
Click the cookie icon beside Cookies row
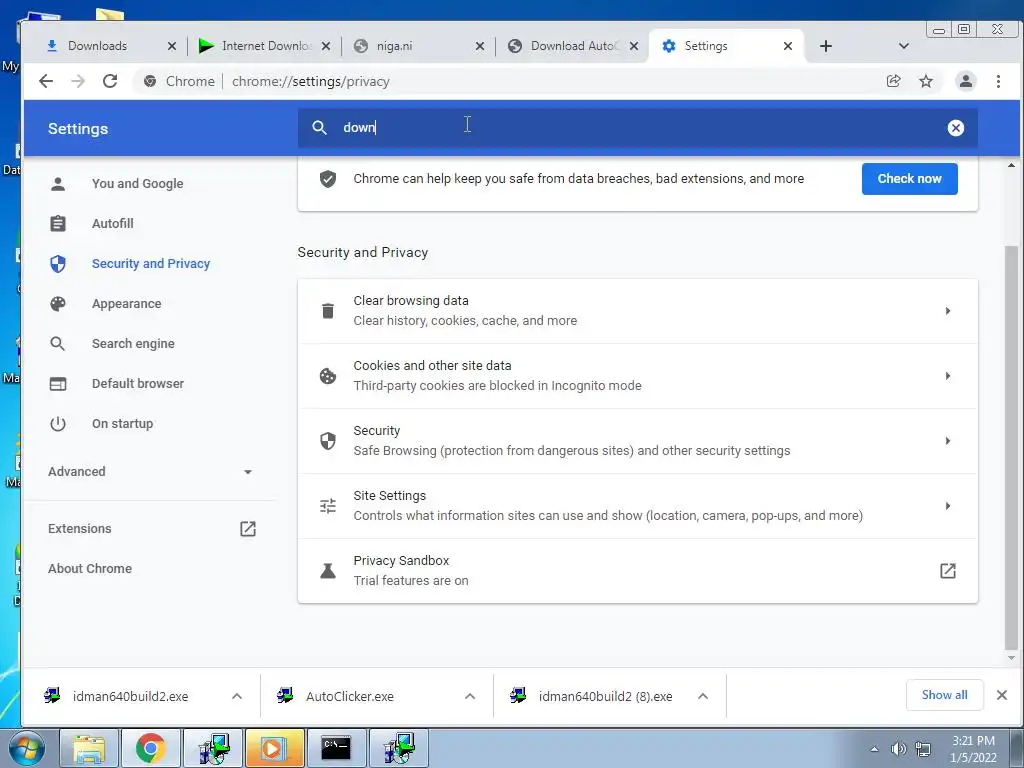(328, 376)
